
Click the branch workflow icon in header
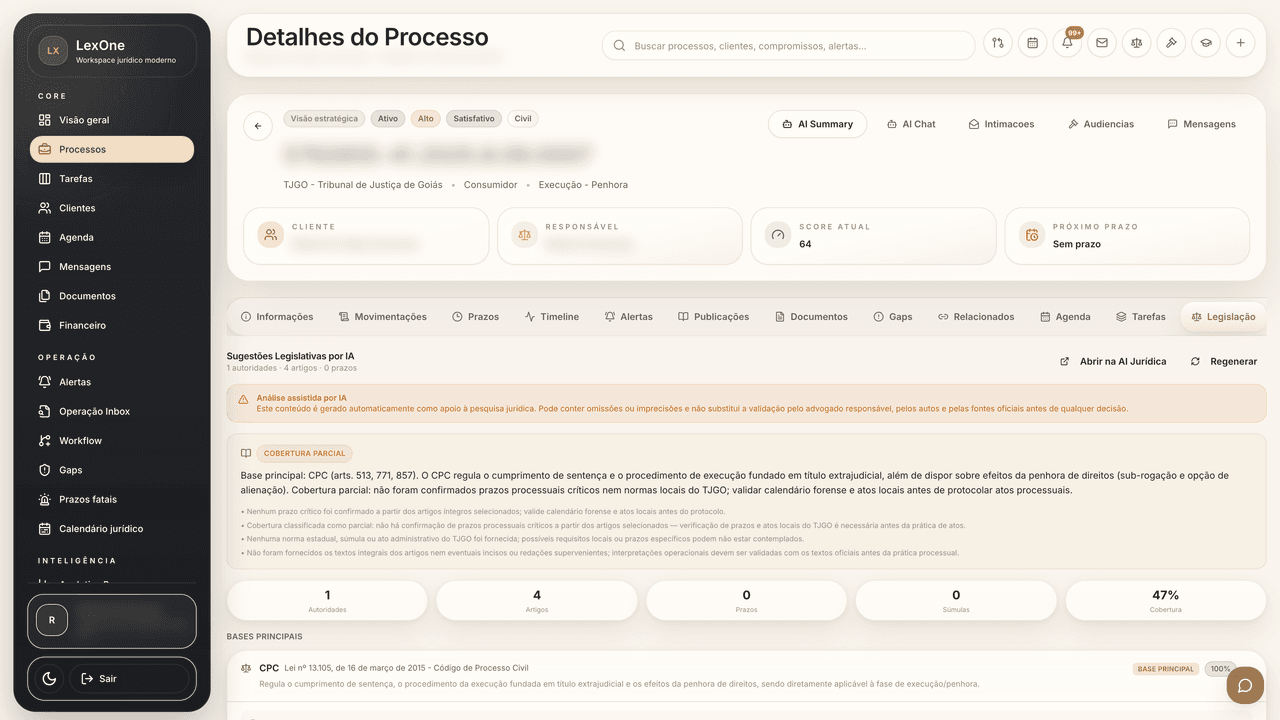(998, 43)
